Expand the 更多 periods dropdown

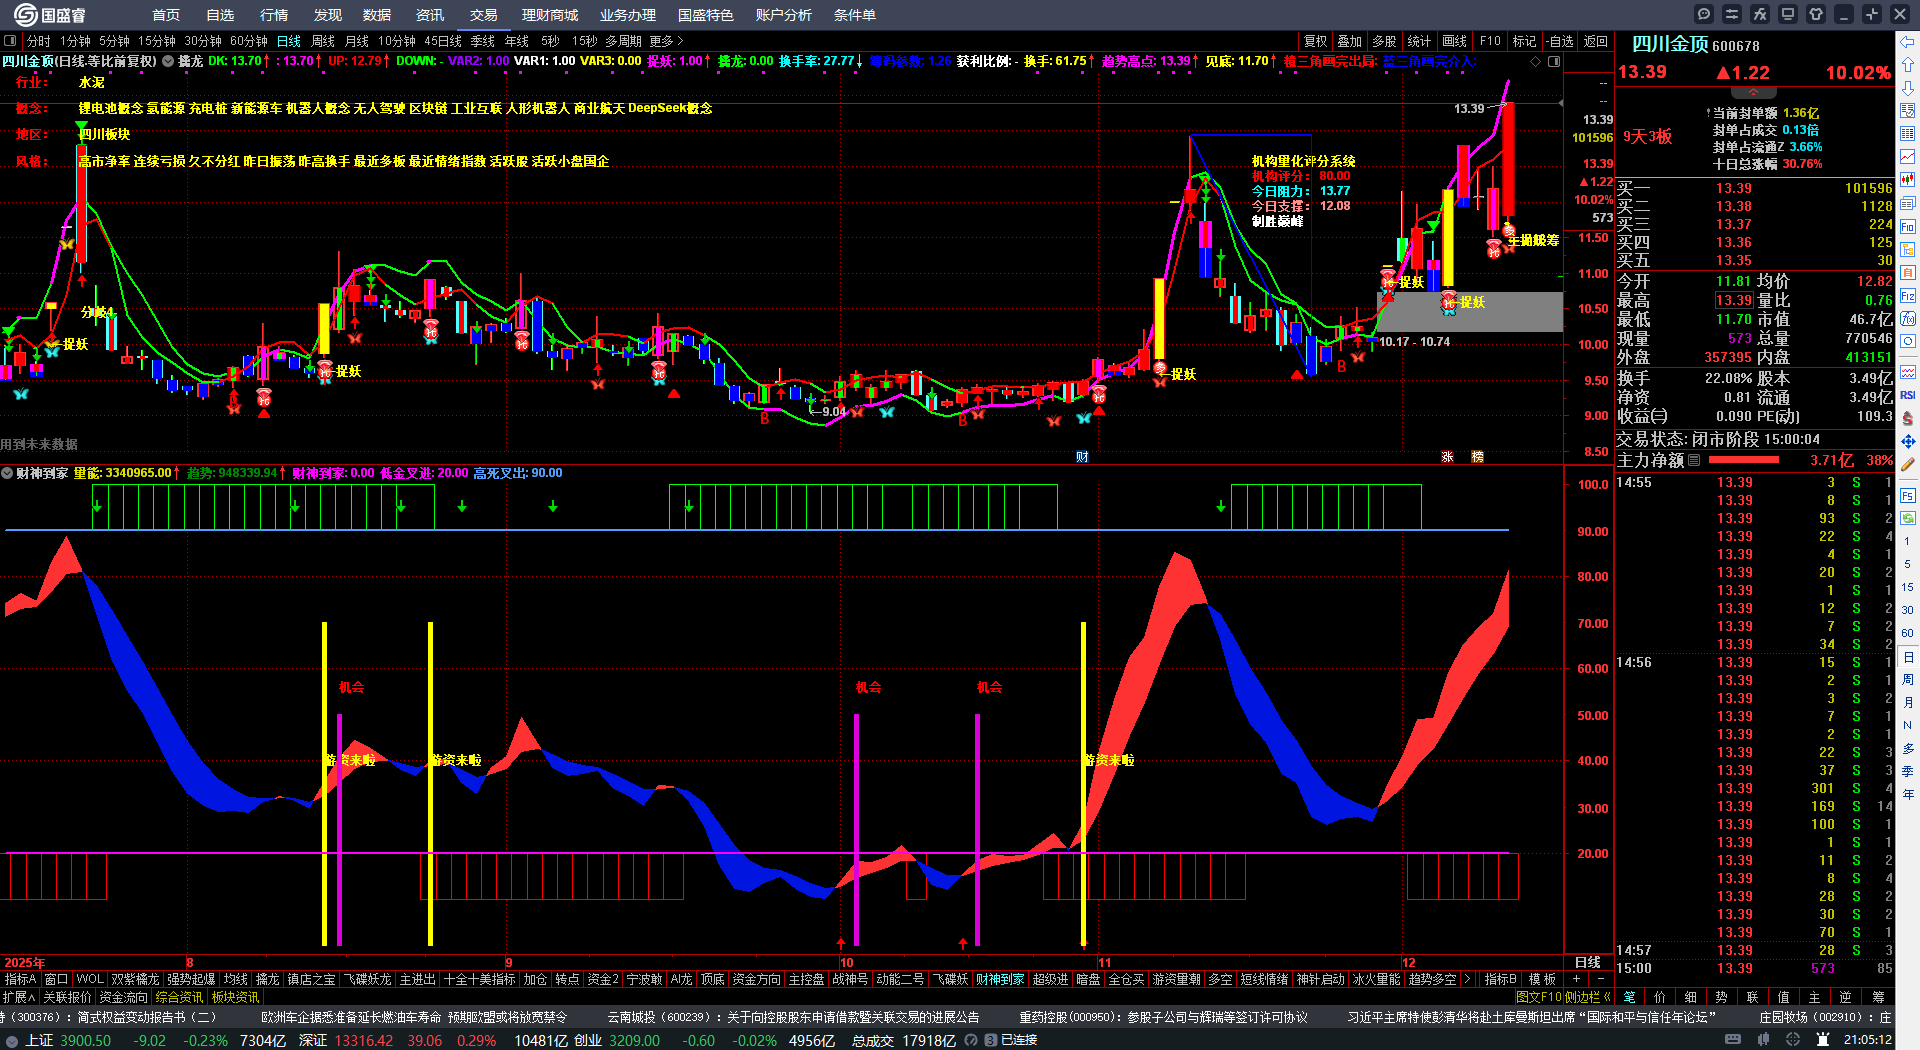[x=666, y=41]
